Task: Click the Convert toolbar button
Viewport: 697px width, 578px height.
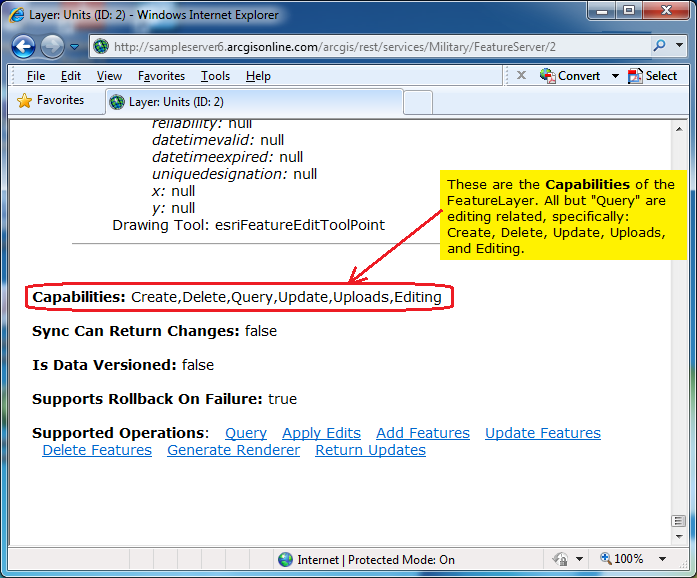Action: tap(570, 76)
